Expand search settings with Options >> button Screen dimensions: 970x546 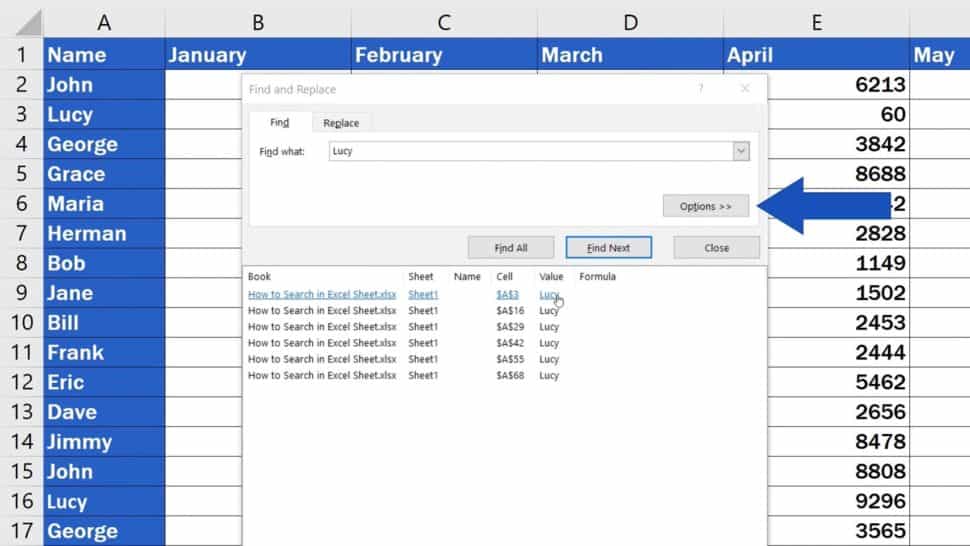[x=706, y=206]
